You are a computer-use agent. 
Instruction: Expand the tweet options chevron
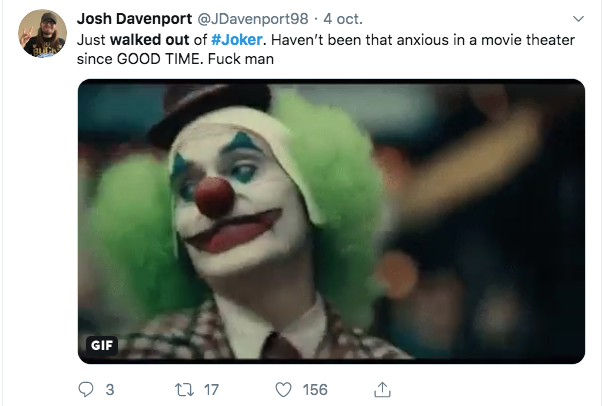pos(577,20)
